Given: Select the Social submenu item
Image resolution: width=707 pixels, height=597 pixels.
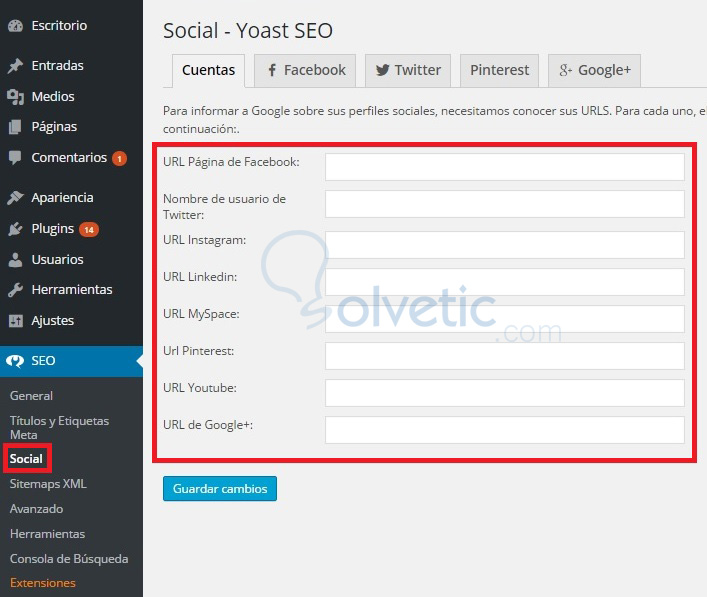Looking at the screenshot, I should tap(26, 459).
